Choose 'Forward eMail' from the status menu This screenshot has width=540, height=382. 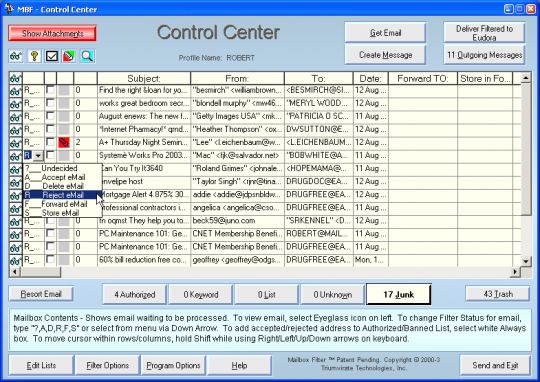62,204
